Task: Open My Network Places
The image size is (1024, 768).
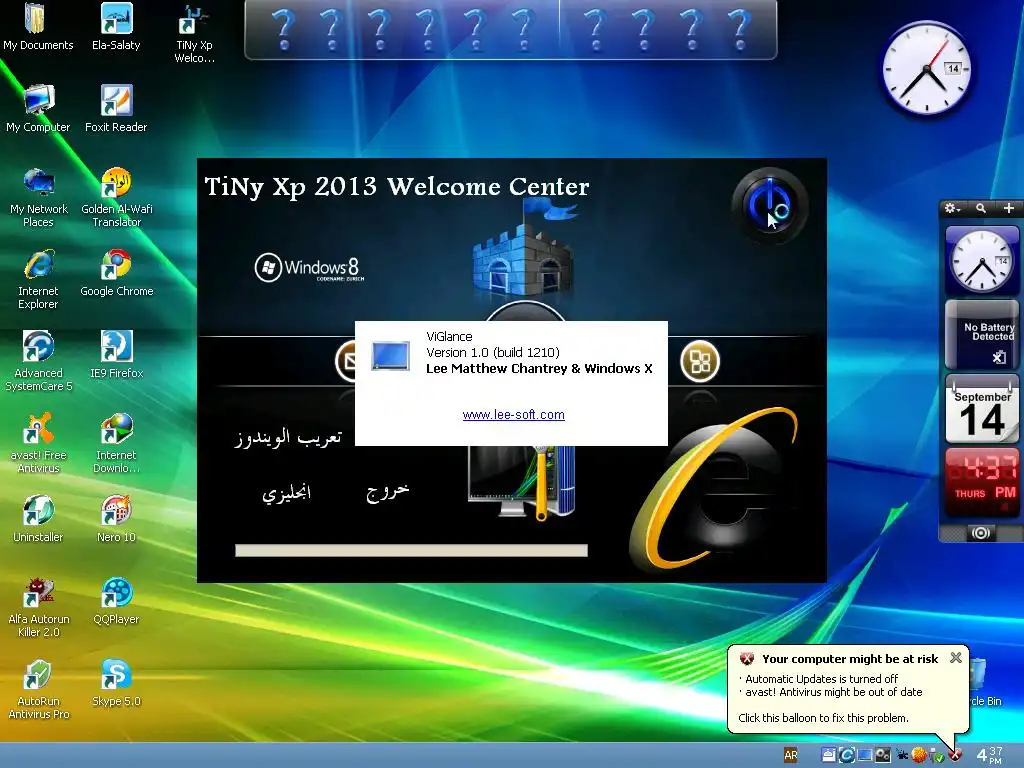Action: point(39,197)
